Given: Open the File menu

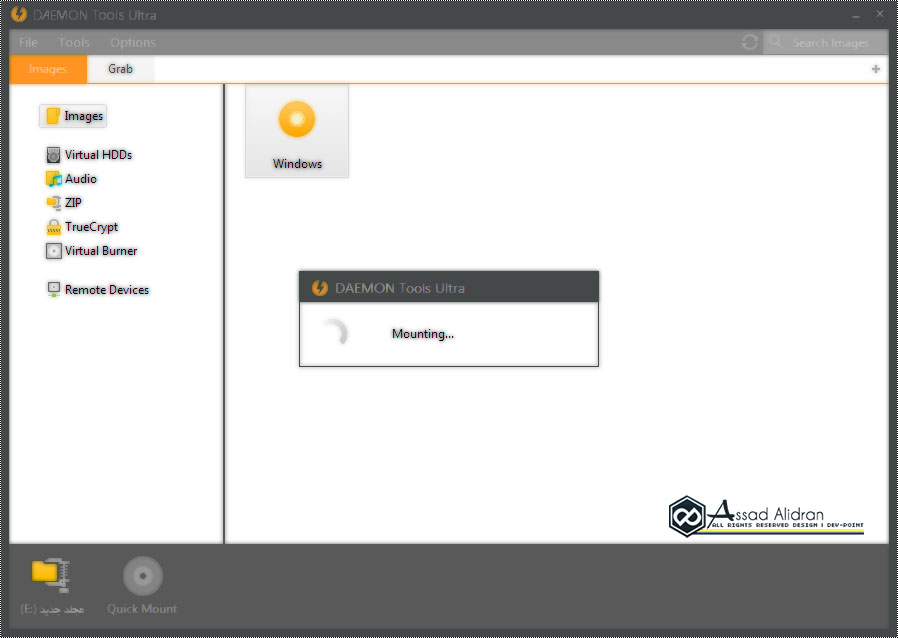Looking at the screenshot, I should tap(28, 42).
